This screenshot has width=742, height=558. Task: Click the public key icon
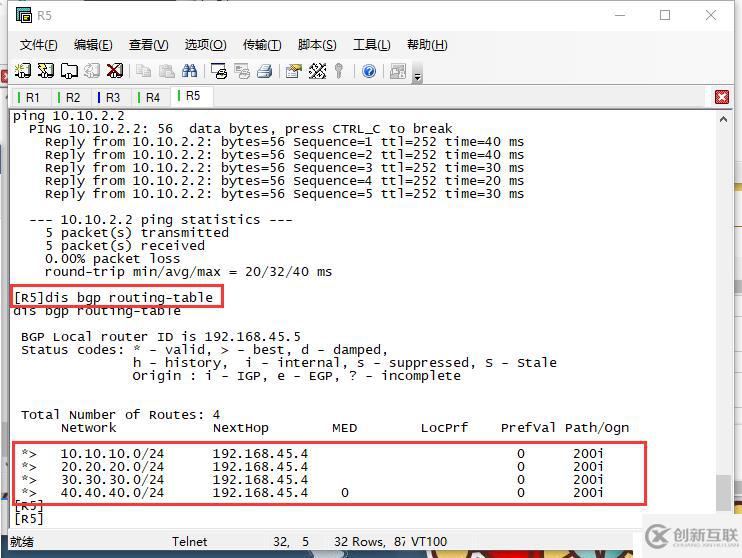click(x=338, y=71)
